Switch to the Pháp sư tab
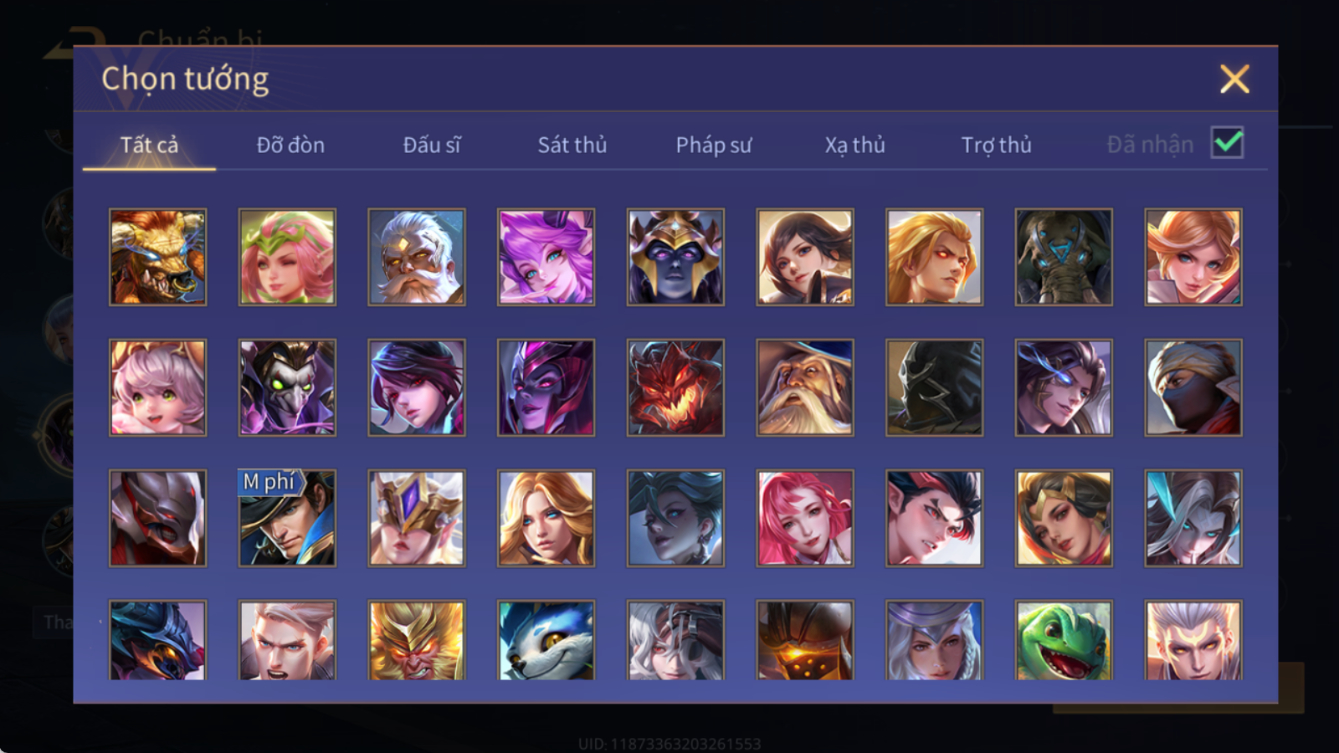The image size is (1339, 753). 714,145
